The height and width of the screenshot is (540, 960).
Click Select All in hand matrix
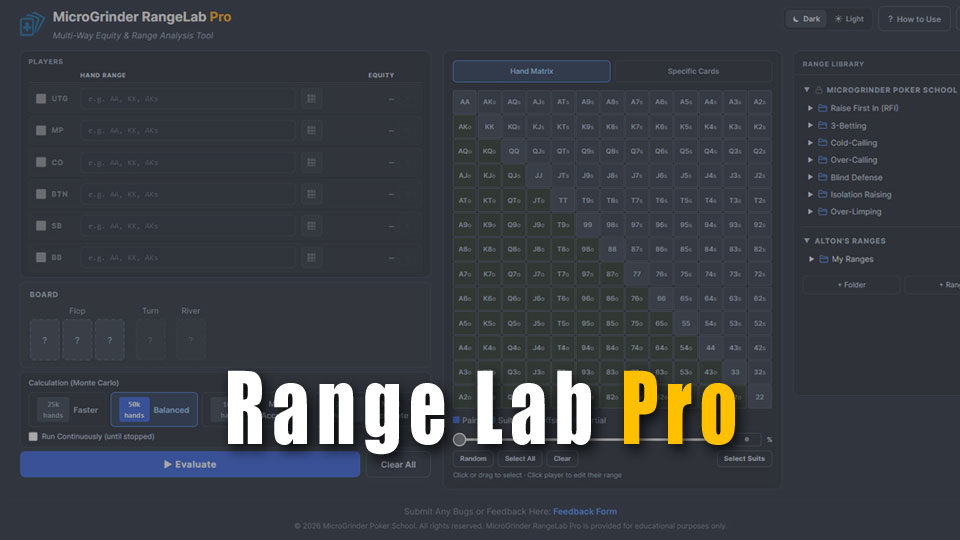click(x=520, y=459)
